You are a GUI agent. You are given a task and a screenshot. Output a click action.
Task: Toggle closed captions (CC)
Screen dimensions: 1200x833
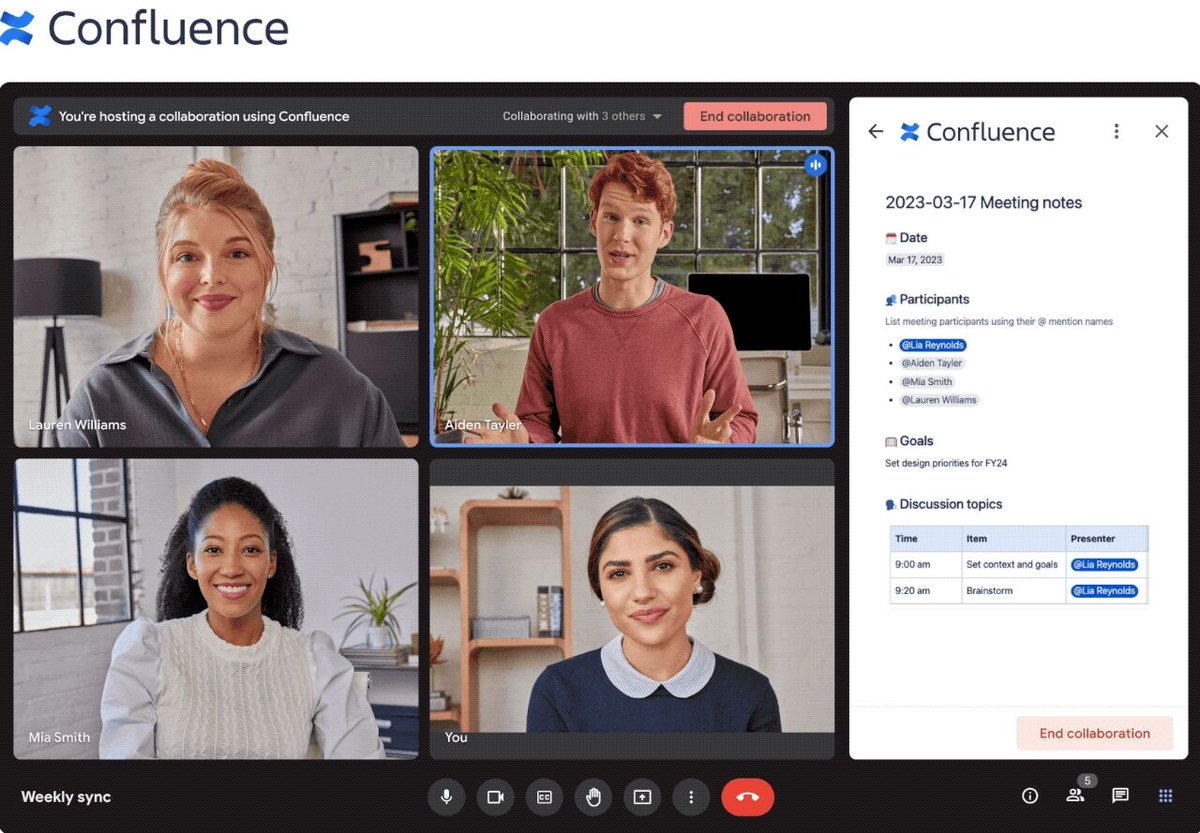coord(544,797)
